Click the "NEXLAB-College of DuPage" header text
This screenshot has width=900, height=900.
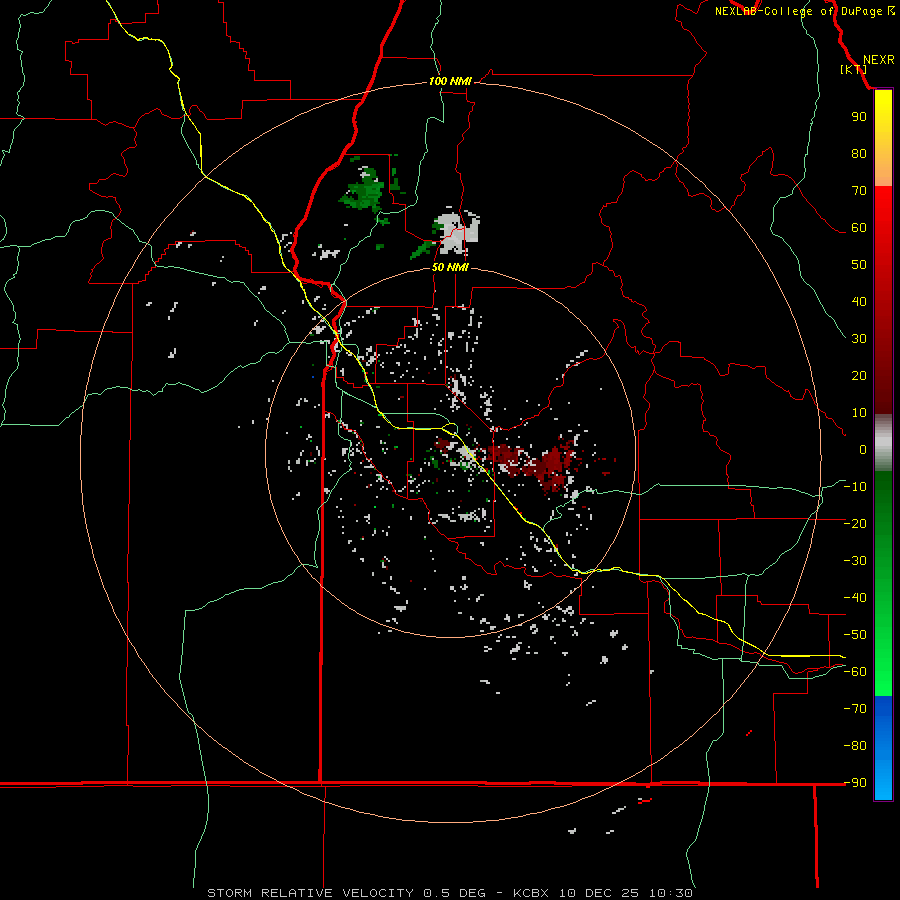pyautogui.click(x=798, y=11)
